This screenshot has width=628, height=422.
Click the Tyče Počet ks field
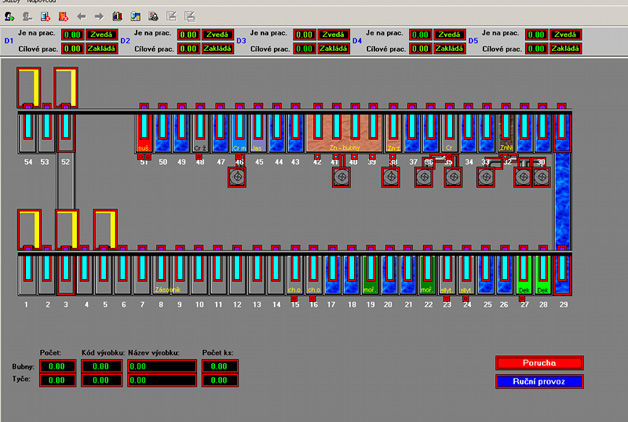[220, 380]
